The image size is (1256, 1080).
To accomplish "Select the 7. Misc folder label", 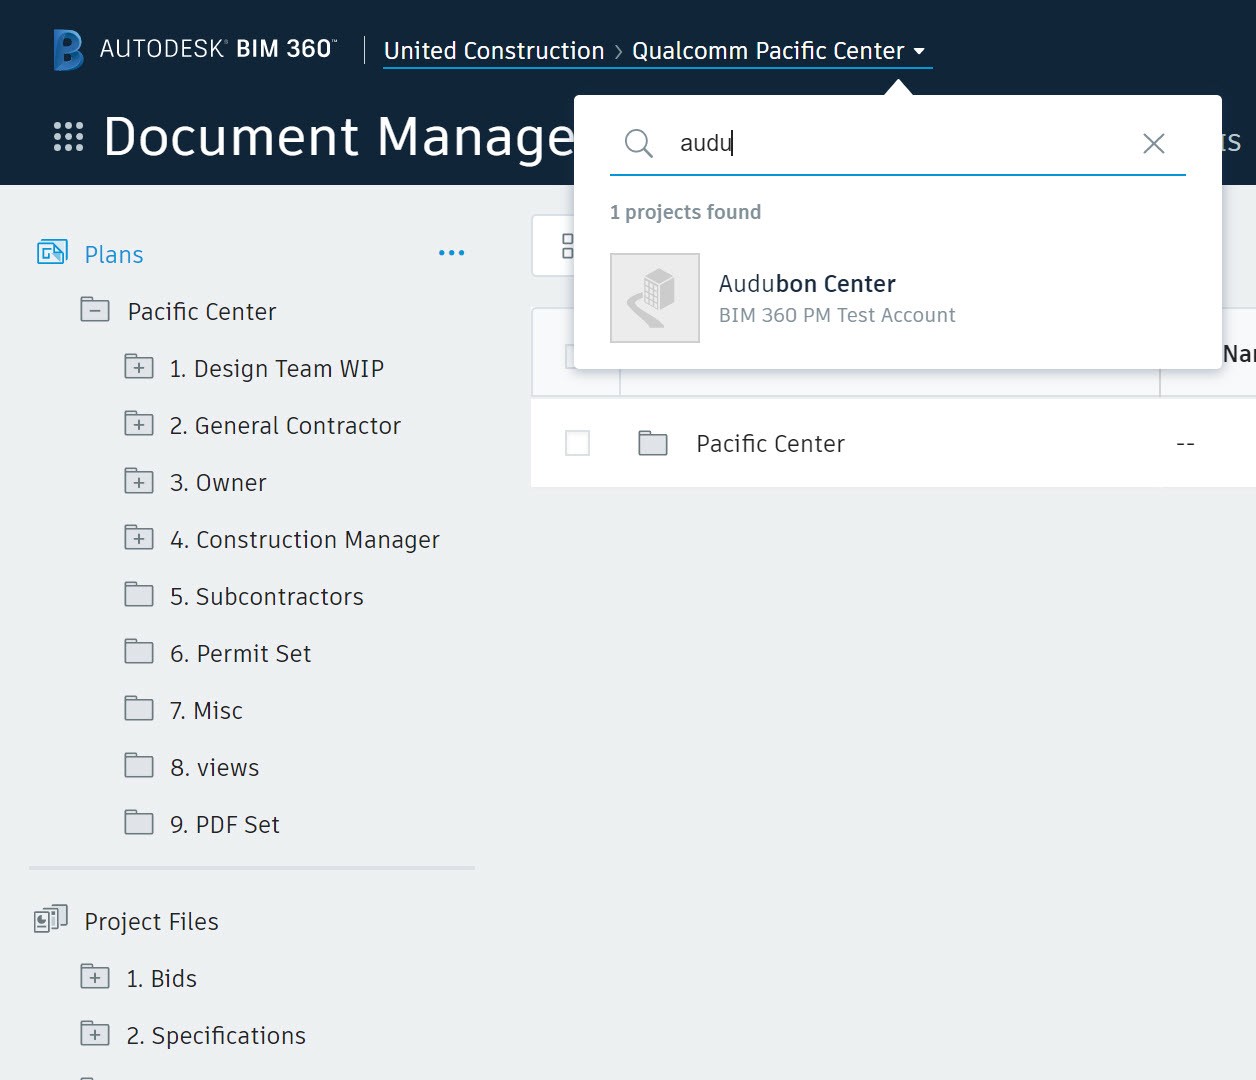I will point(206,711).
